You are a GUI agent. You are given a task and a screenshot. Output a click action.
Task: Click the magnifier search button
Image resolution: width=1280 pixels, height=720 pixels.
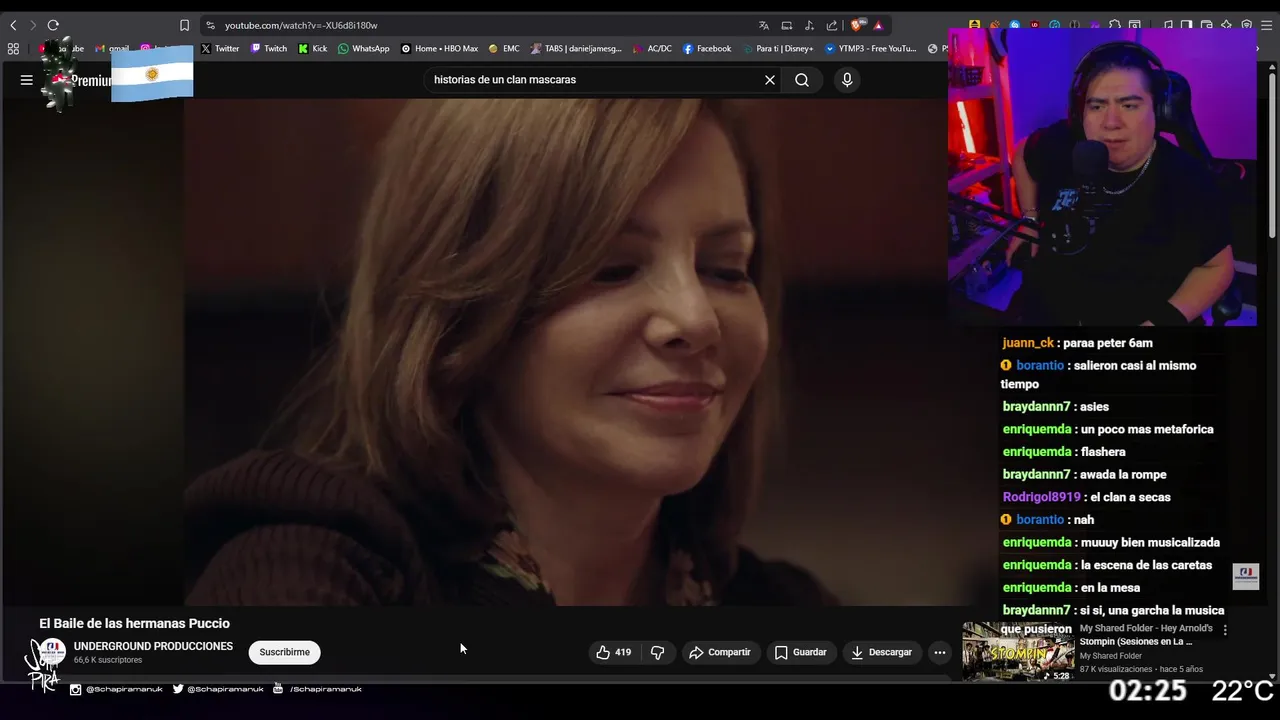802,80
